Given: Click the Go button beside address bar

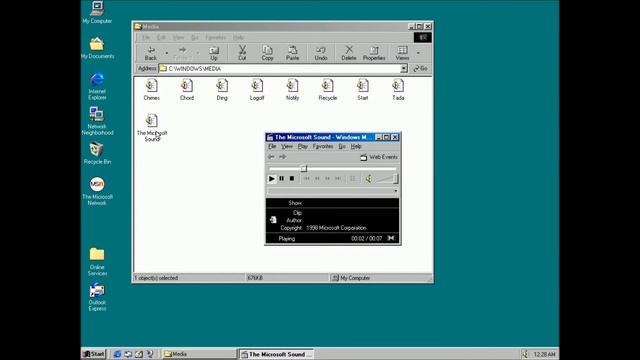Looking at the screenshot, I should point(420,69).
